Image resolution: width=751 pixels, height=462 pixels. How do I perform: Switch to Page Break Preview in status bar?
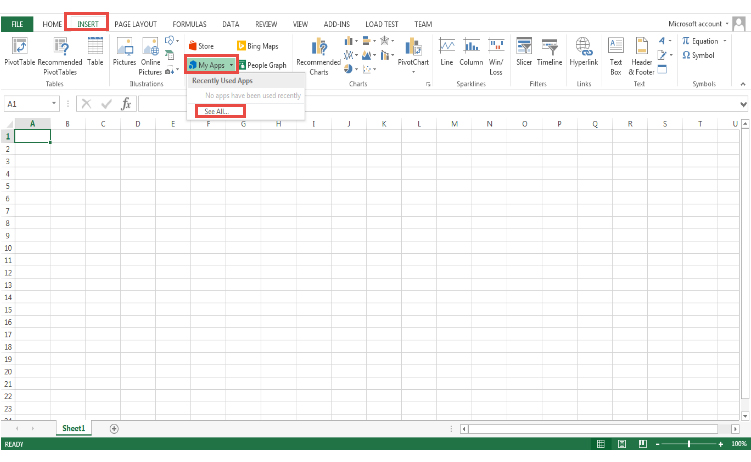[x=643, y=444]
